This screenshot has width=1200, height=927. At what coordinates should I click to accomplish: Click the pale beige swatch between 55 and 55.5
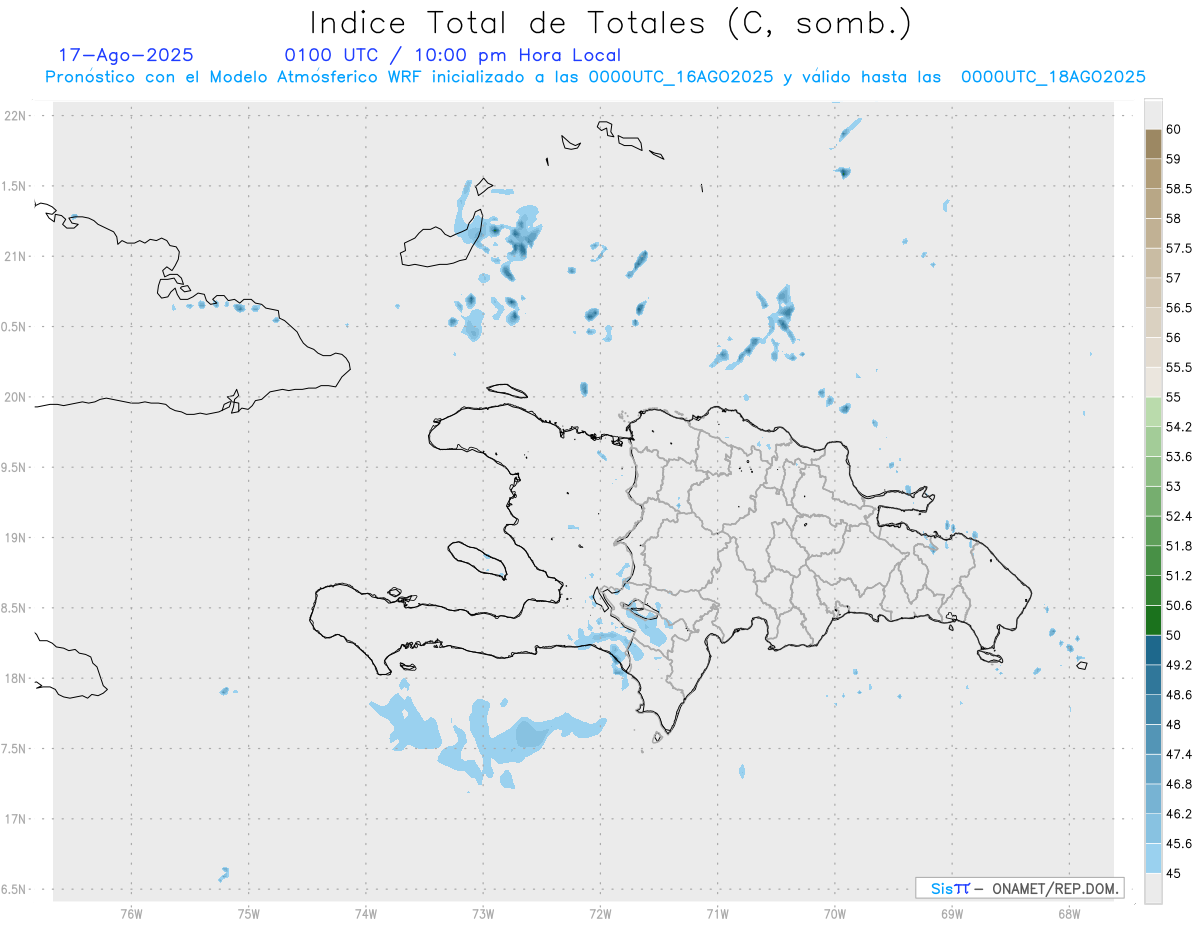click(x=1153, y=382)
